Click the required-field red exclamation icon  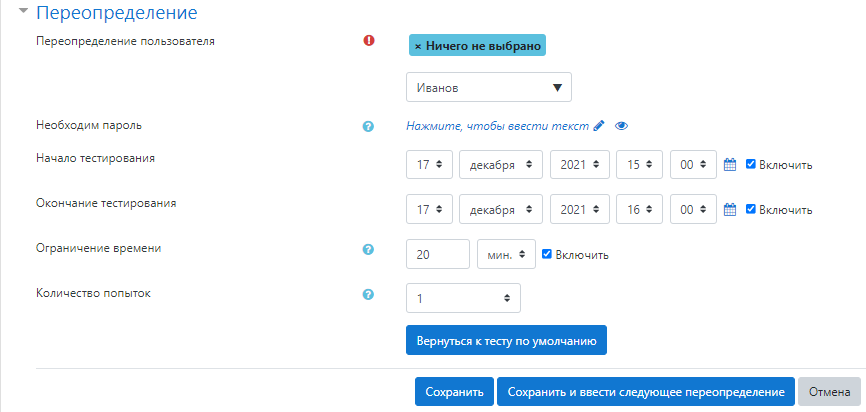pos(368,42)
